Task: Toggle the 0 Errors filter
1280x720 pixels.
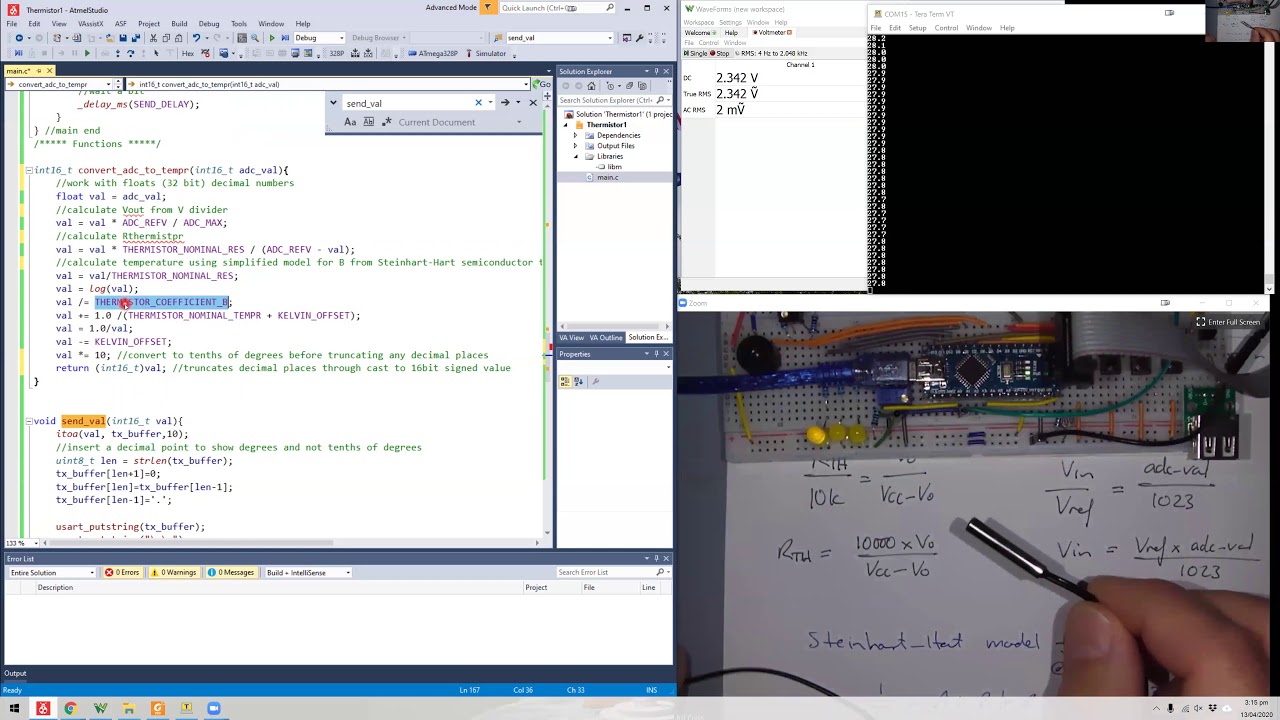Action: [123, 572]
